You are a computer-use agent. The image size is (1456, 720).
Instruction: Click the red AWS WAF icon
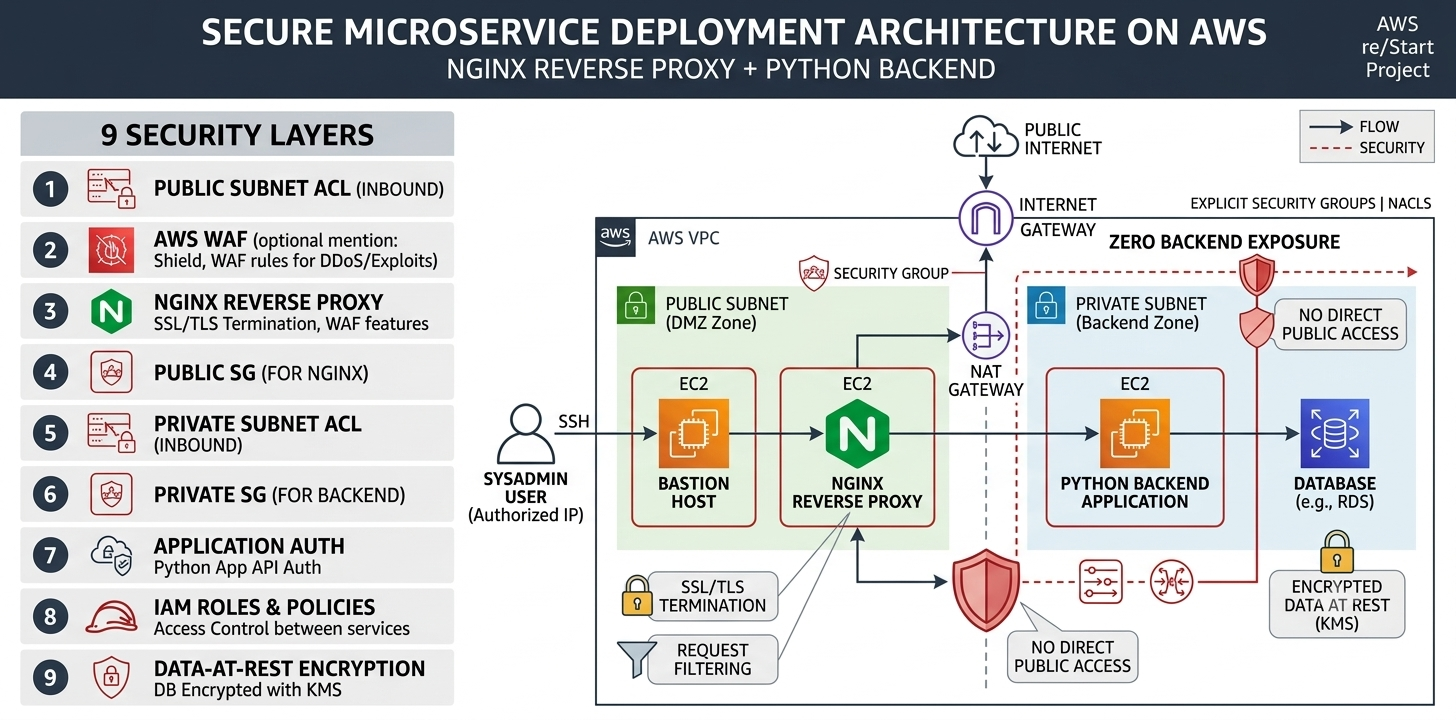pyautogui.click(x=110, y=250)
